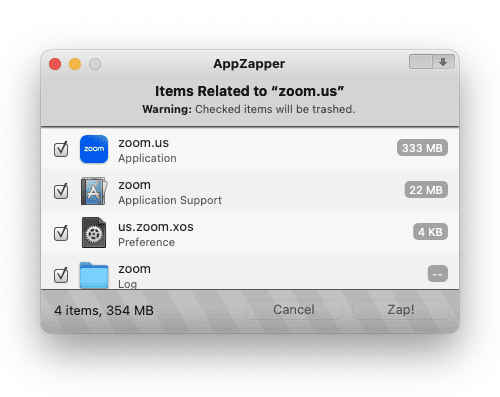Image resolution: width=500 pixels, height=397 pixels.
Task: Click the Cancel button
Action: pos(294,310)
